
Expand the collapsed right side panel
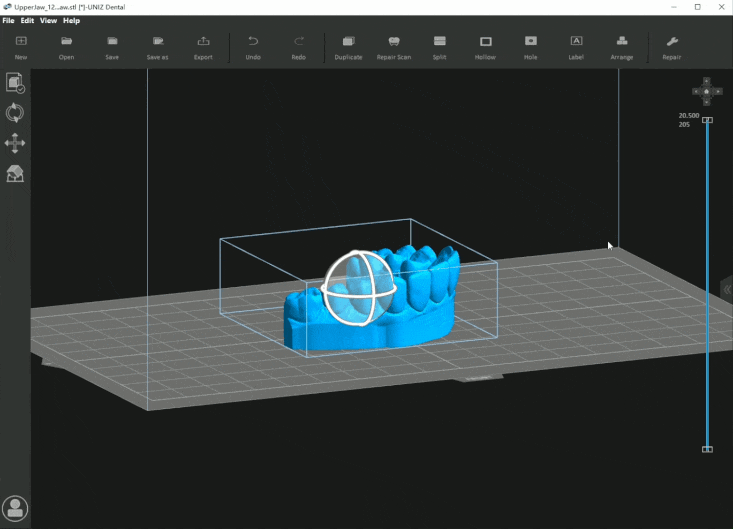click(x=727, y=288)
